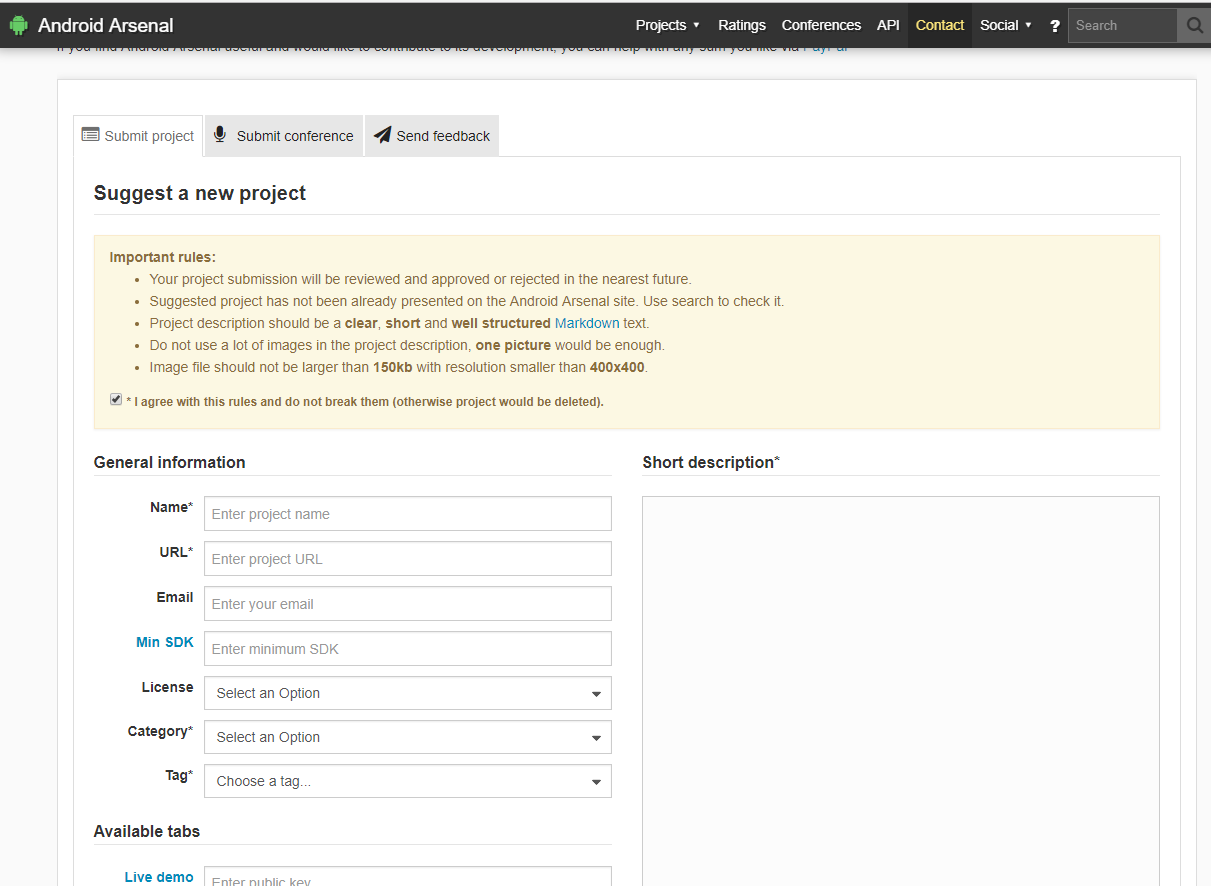1211x886 pixels.
Task: Click the question mark help icon
Action: (1054, 26)
